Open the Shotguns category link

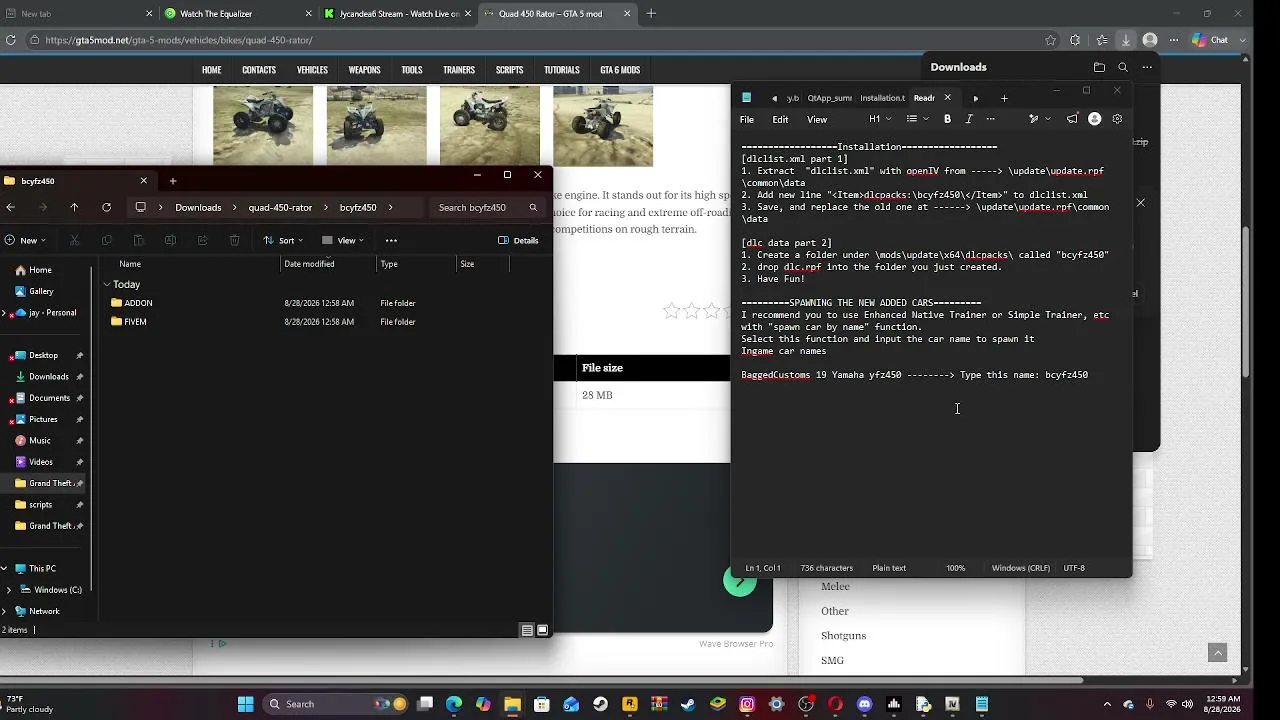pos(843,636)
